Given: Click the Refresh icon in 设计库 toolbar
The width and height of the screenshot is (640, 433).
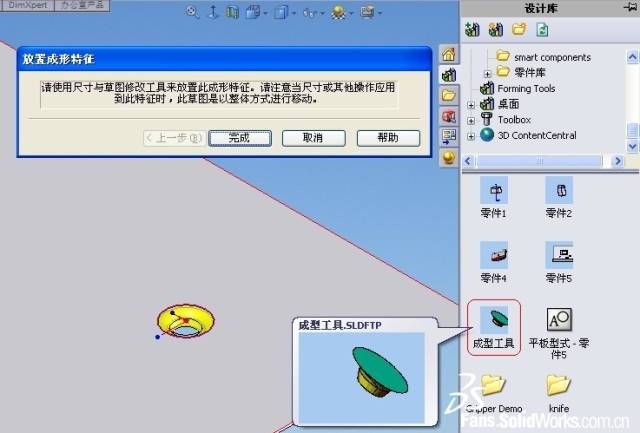Looking at the screenshot, I should point(541,29).
